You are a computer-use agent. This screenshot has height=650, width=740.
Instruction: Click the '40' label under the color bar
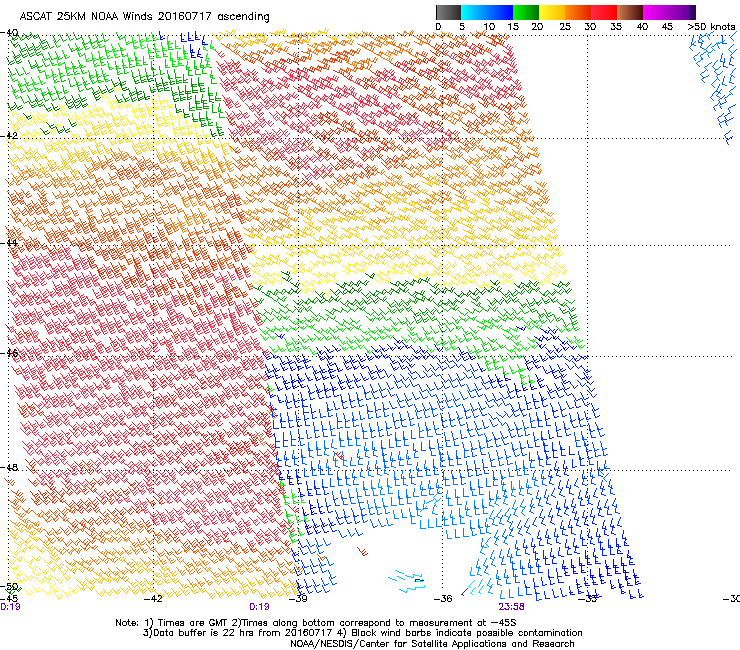[x=642, y=27]
